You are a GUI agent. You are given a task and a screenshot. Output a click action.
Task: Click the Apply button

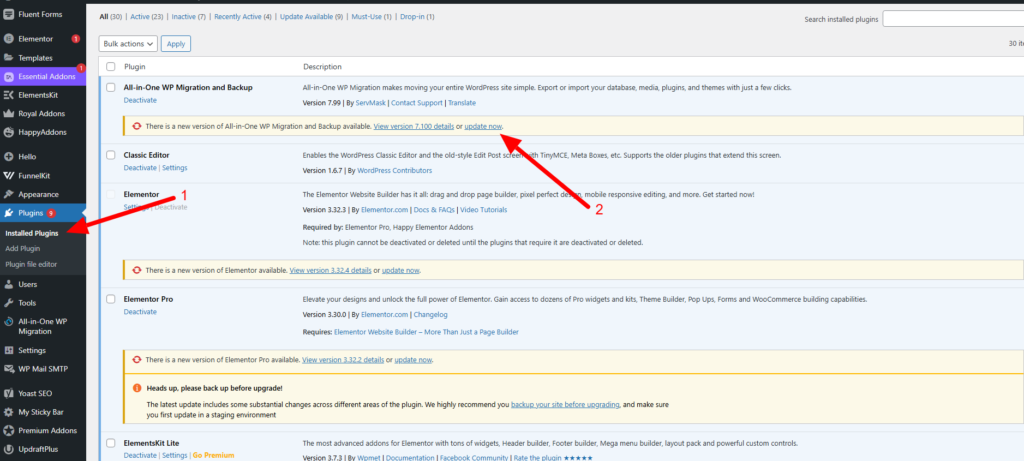[x=176, y=43]
